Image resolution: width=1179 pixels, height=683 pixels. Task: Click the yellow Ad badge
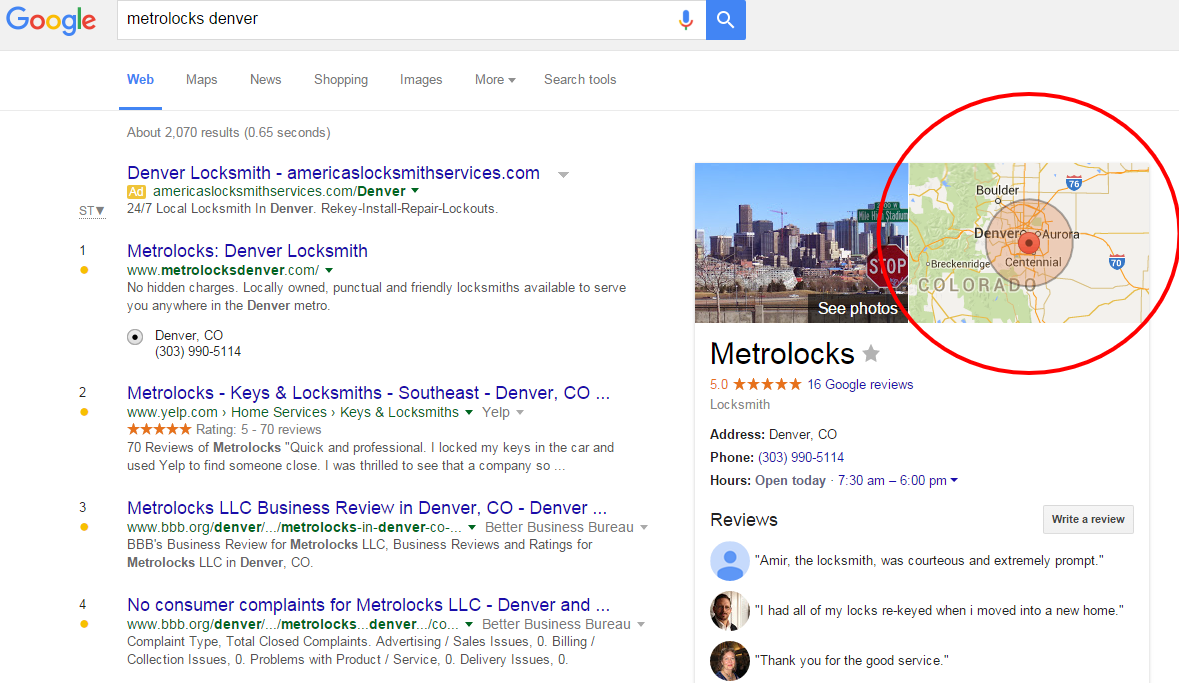137,191
